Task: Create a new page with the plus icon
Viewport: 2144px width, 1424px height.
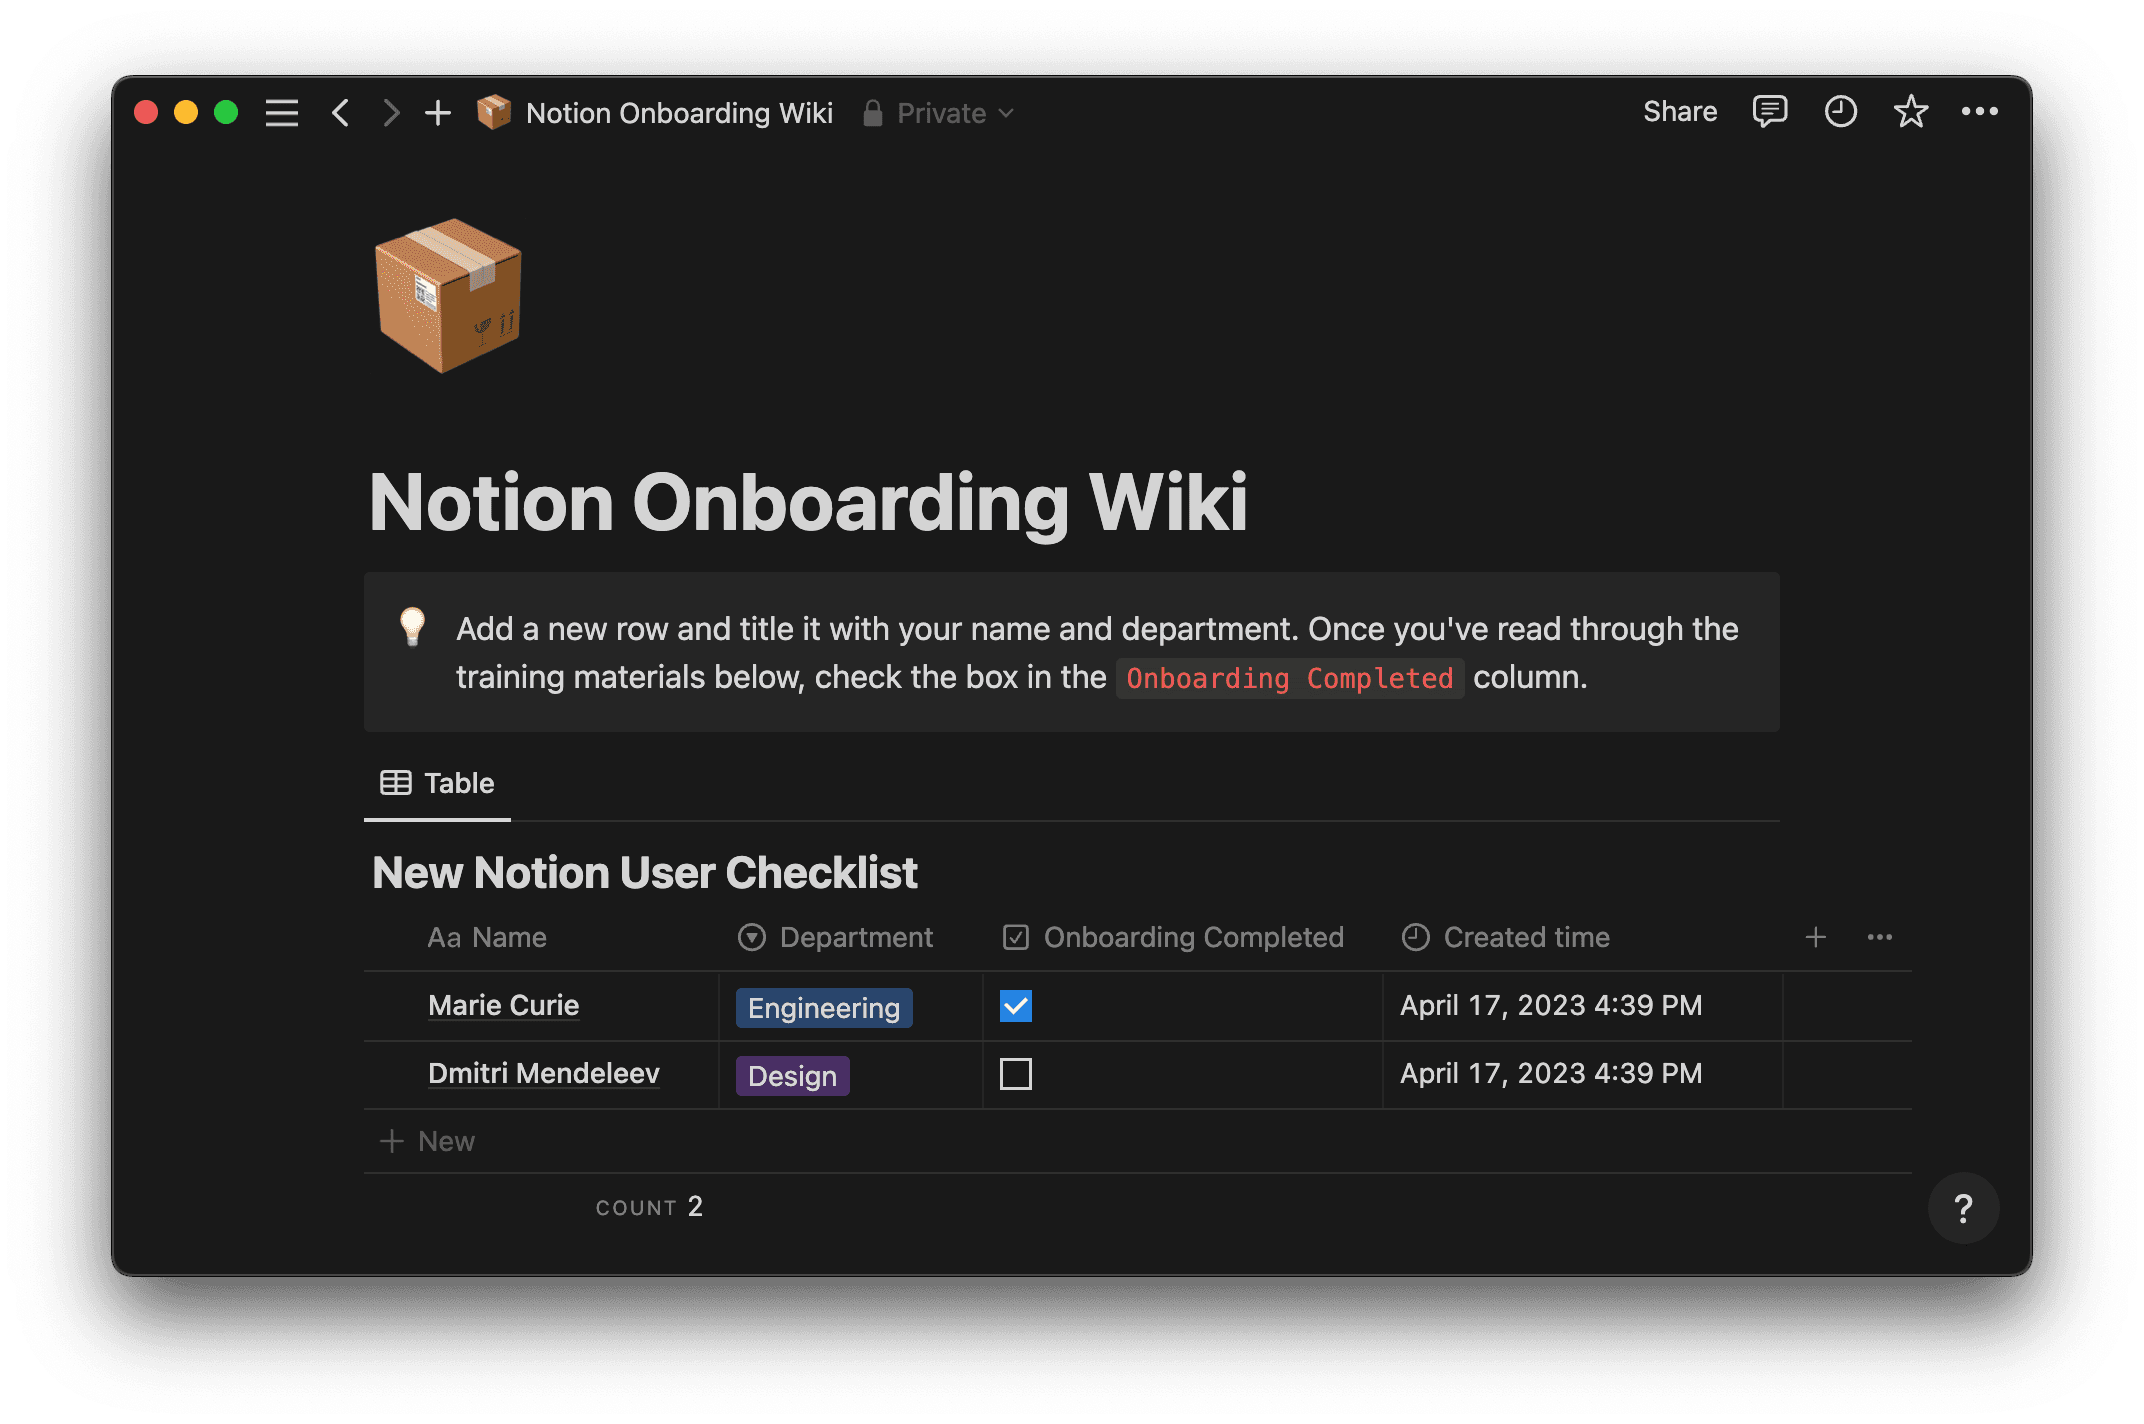Action: 438,112
